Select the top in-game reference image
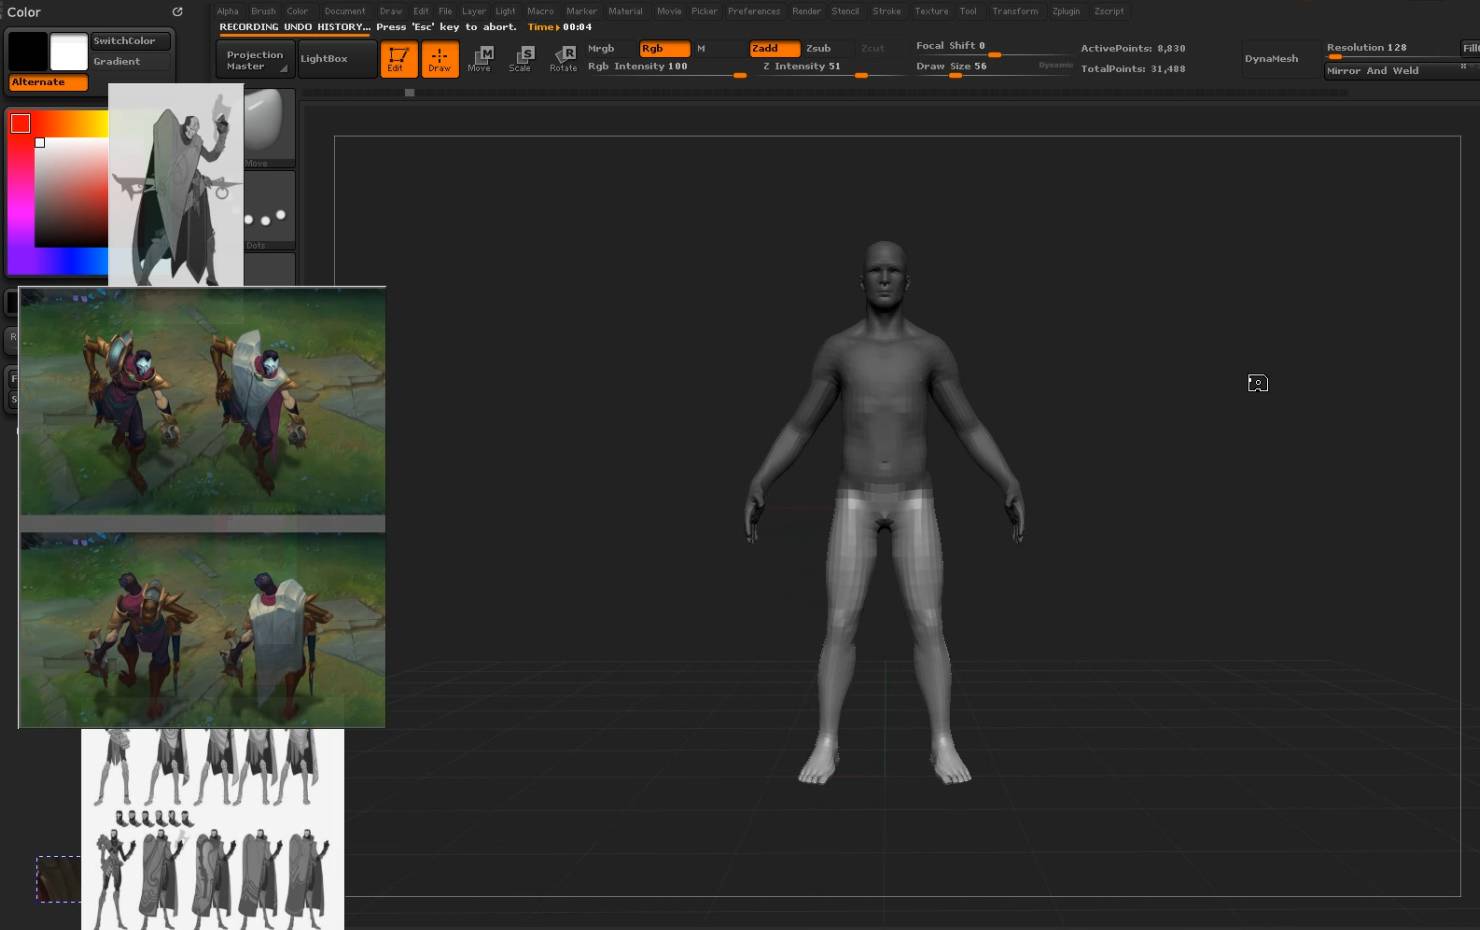 pyautogui.click(x=203, y=402)
